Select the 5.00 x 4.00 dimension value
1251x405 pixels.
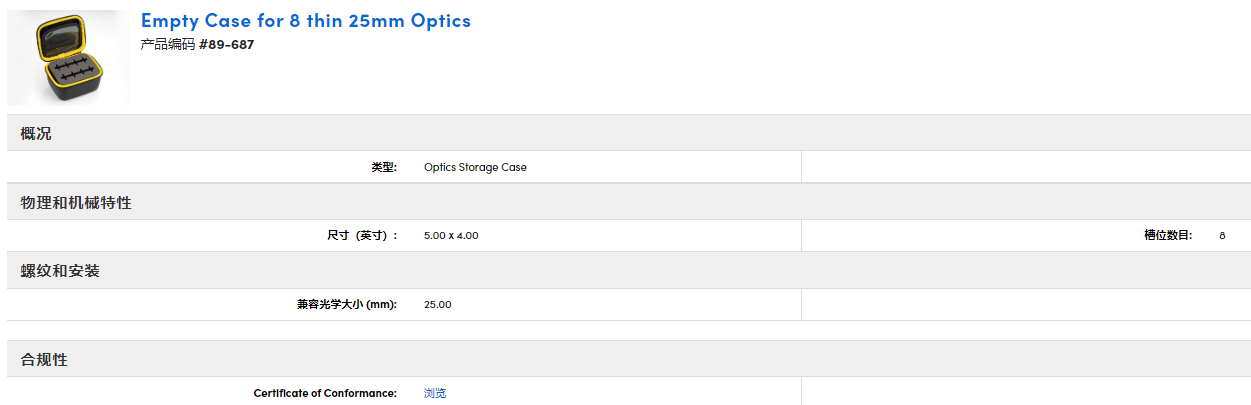[x=451, y=236]
